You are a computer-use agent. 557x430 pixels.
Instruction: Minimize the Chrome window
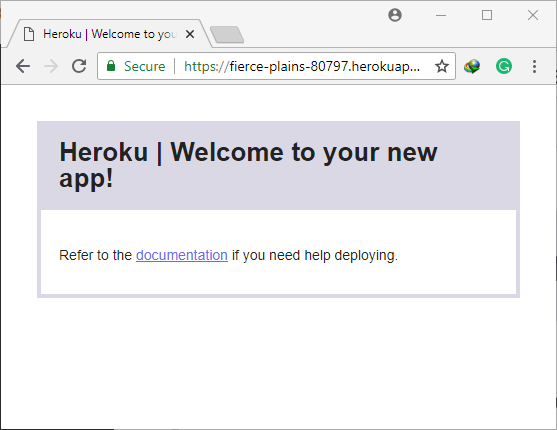pos(441,15)
